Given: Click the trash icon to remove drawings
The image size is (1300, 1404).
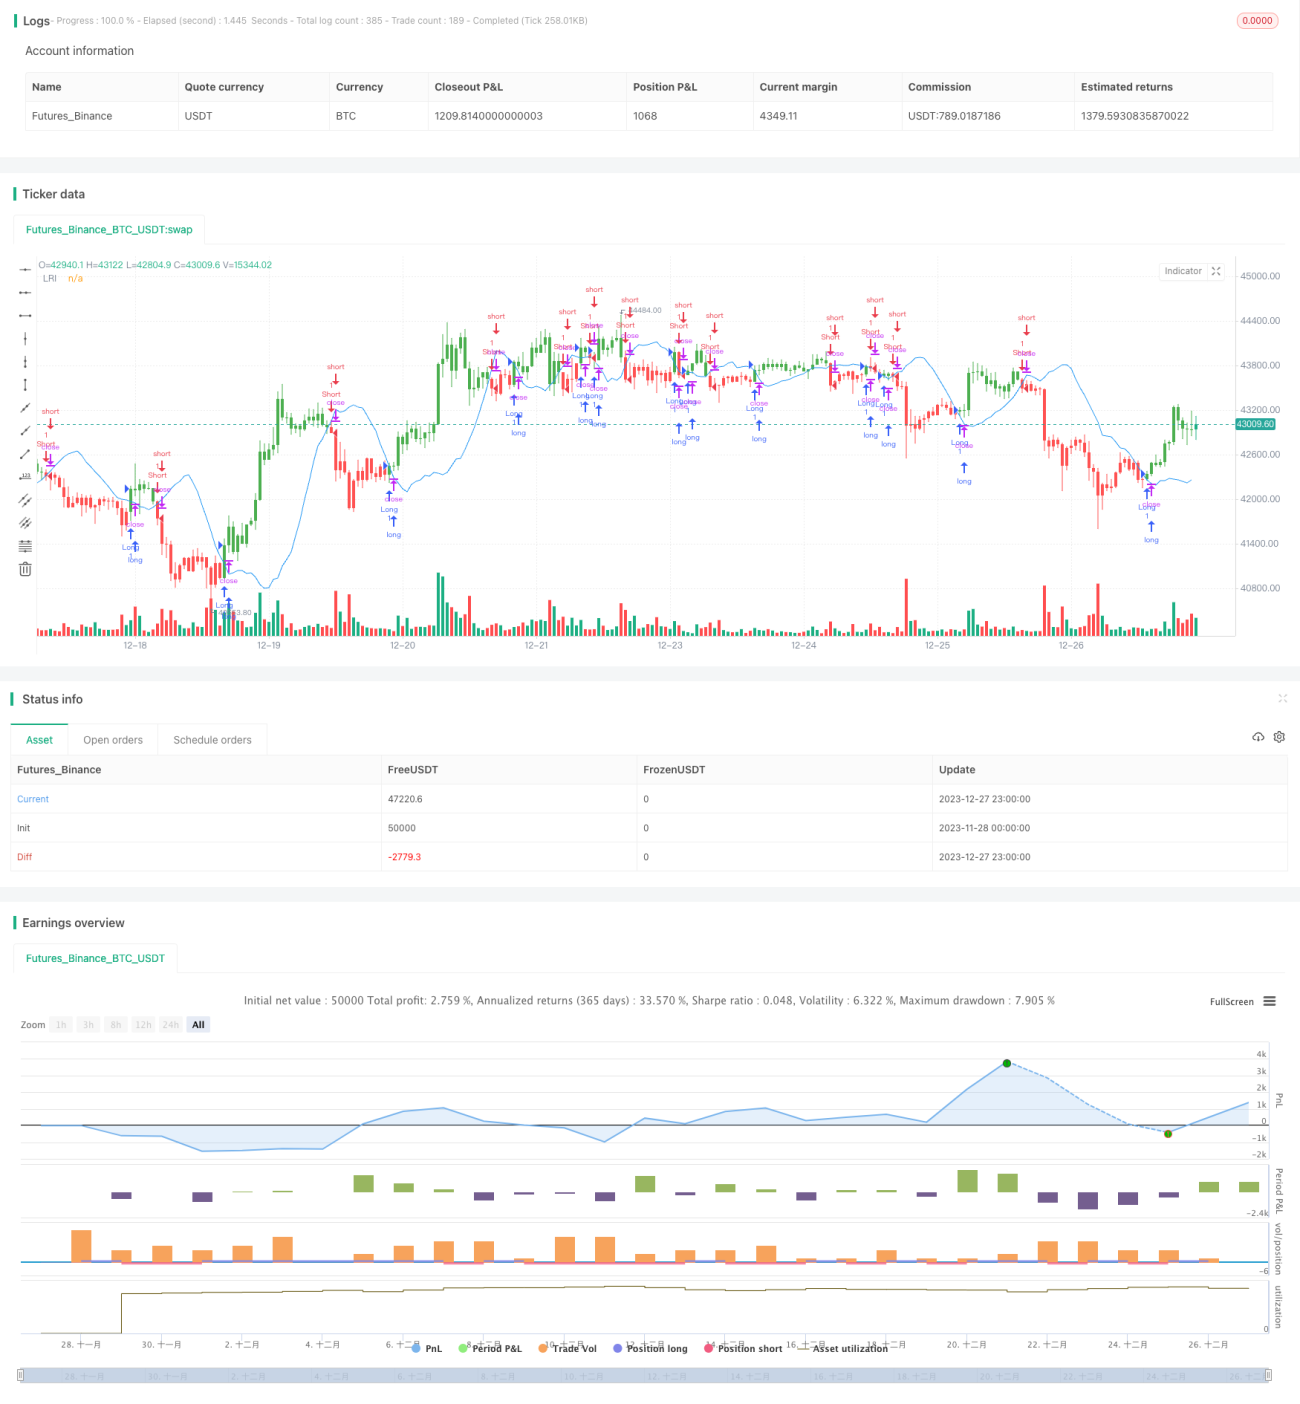Looking at the screenshot, I should point(25,569).
